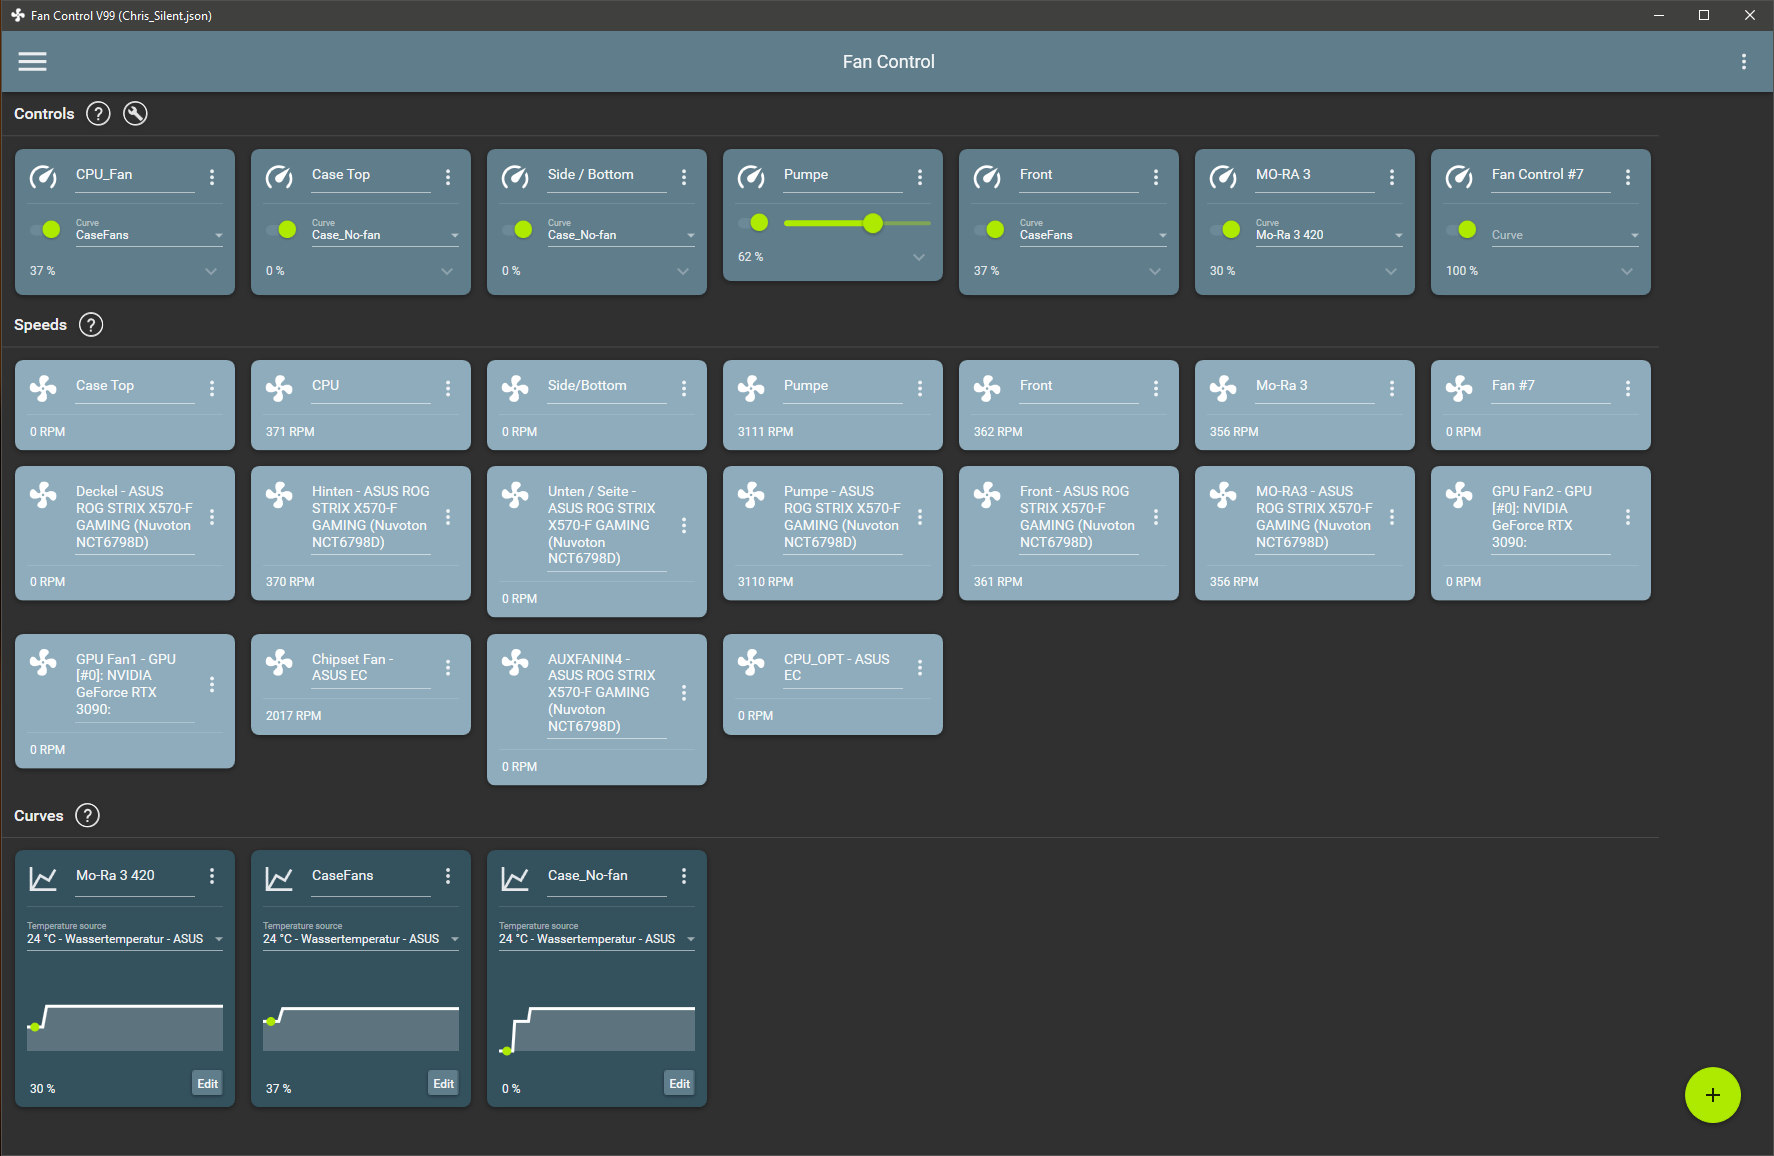
Task: Toggle the Case Top control switch
Action: (x=281, y=230)
